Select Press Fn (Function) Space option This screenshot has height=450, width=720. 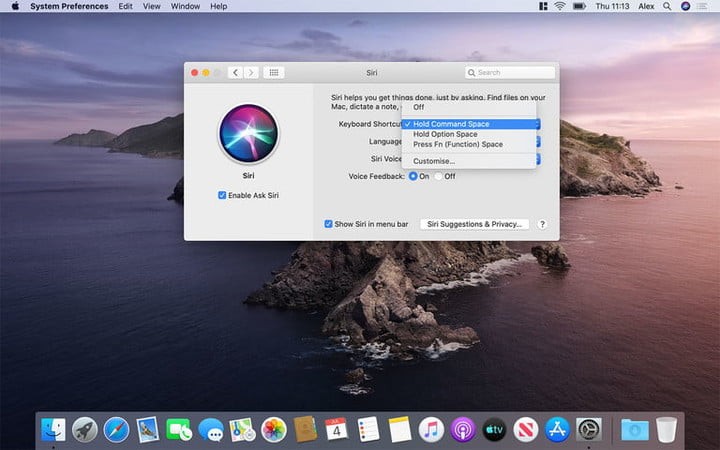[457, 144]
